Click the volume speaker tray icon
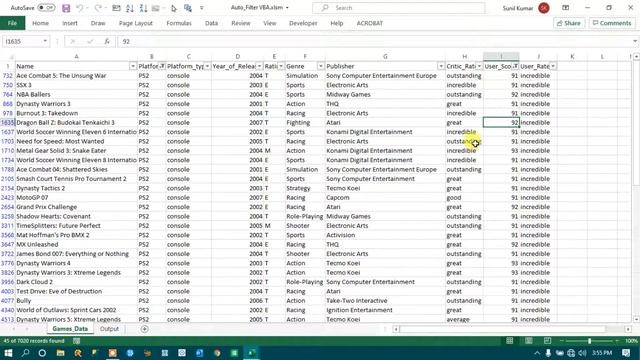640x360 pixels. point(582,353)
